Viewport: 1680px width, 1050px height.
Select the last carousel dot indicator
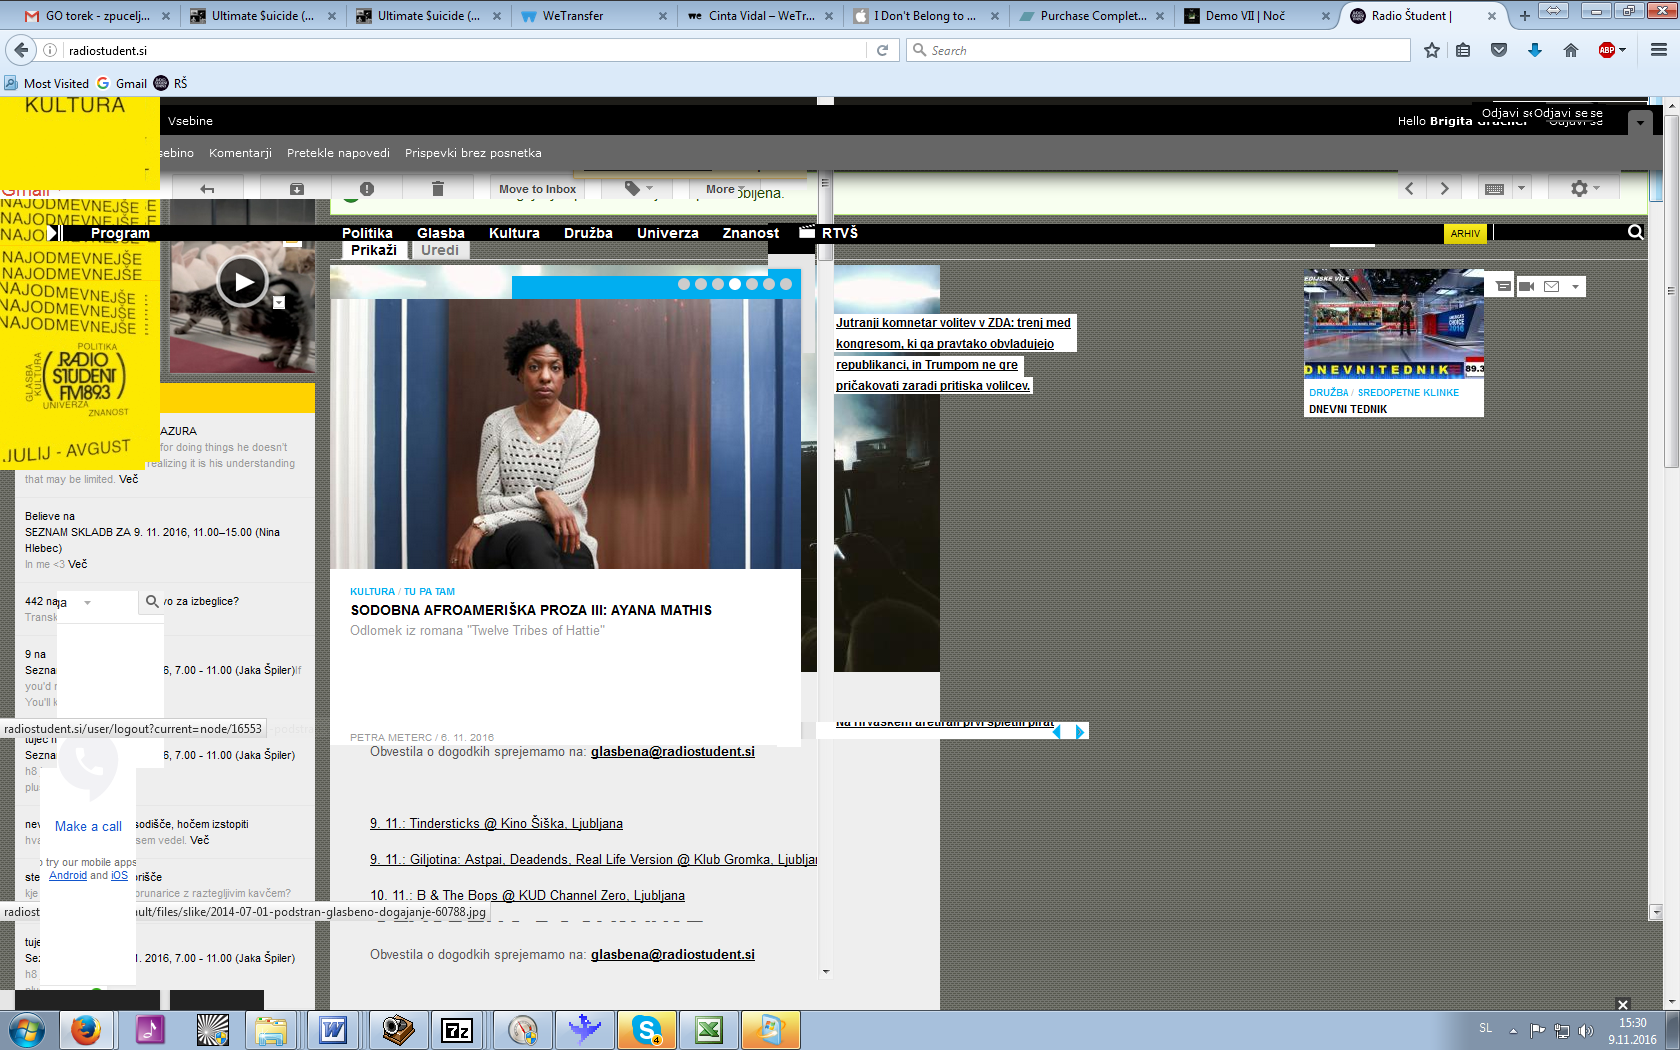click(x=786, y=284)
